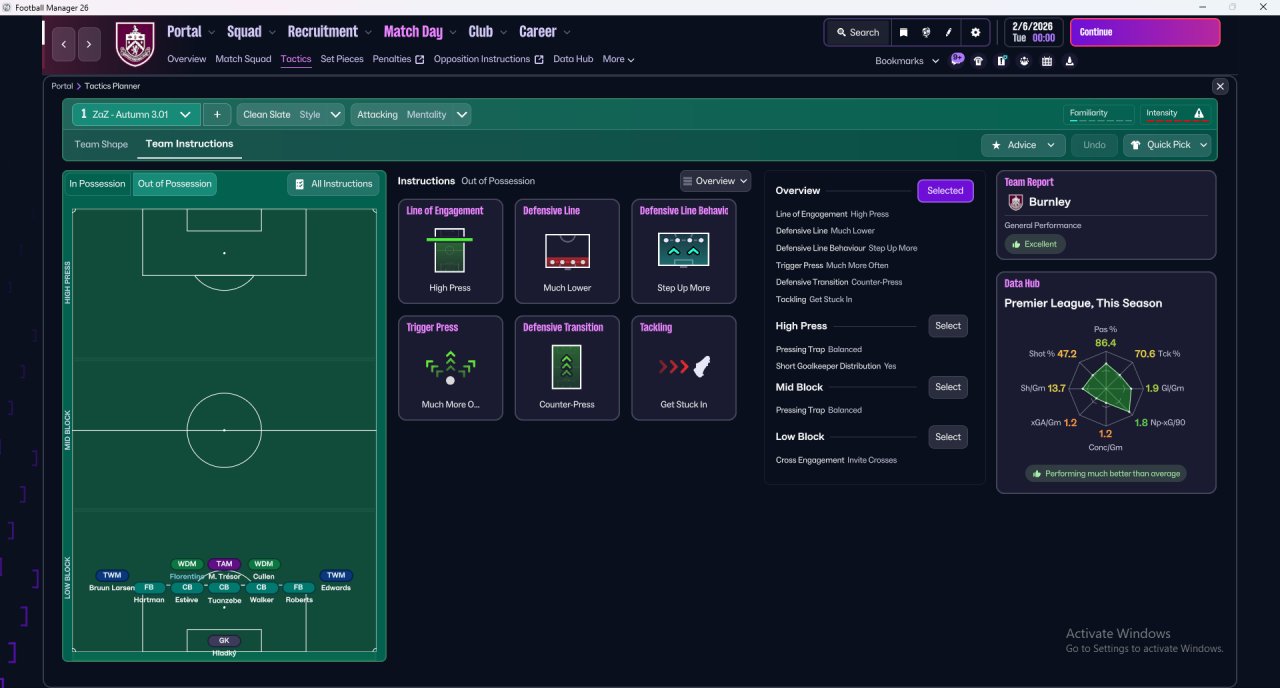Open the globe world icon
This screenshot has width=1280, height=688.
pyautogui.click(x=926, y=32)
